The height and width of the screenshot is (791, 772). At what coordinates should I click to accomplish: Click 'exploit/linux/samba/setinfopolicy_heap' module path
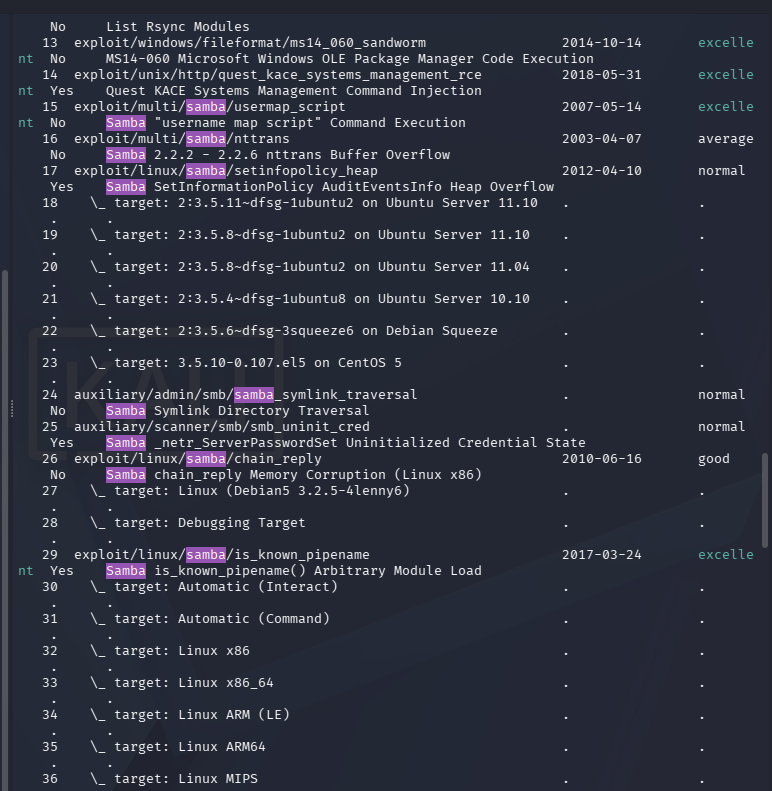click(226, 171)
